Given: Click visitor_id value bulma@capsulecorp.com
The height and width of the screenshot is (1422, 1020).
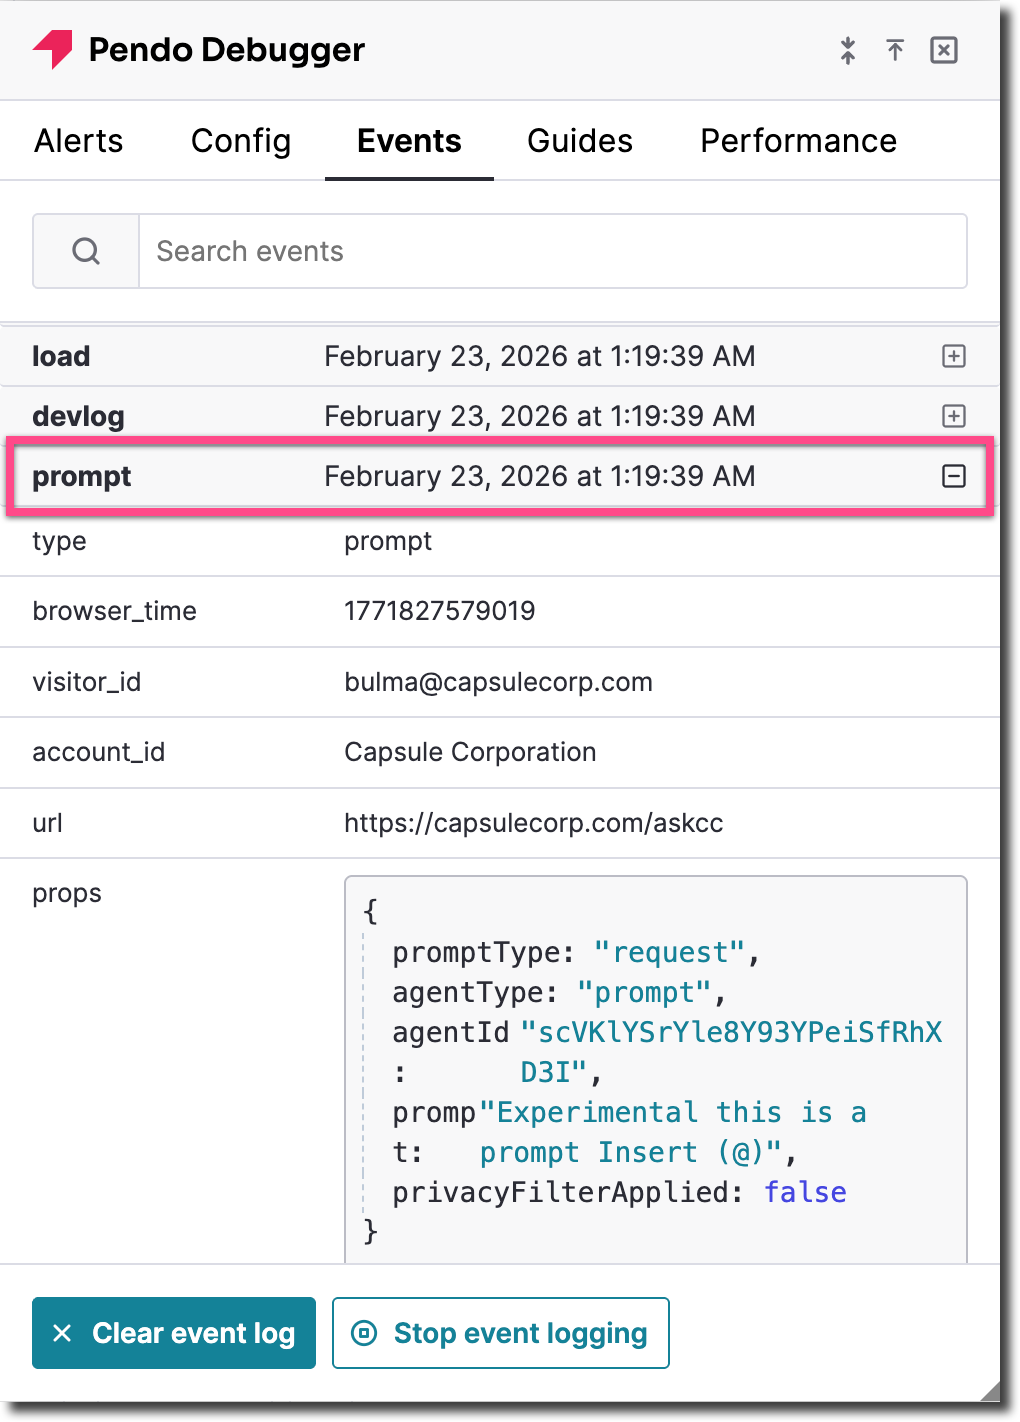Looking at the screenshot, I should point(498,682).
